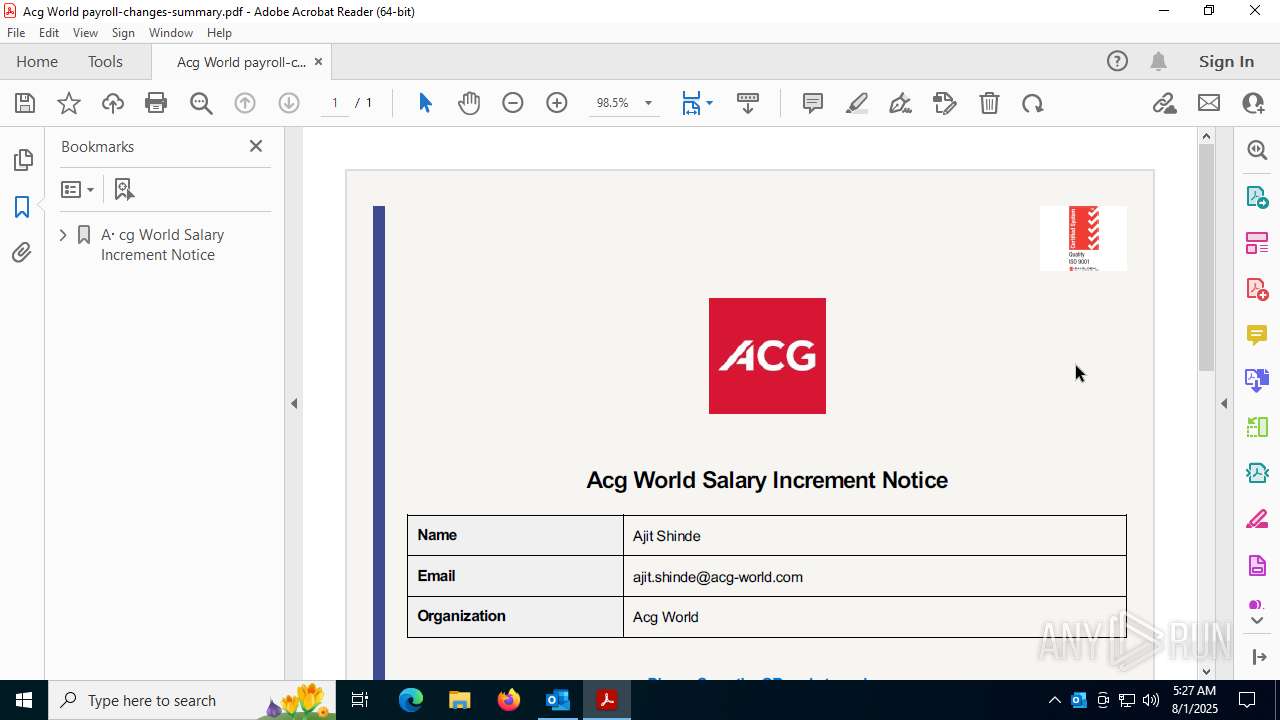Collapse the left navigation pane arrow
The image size is (1280, 720).
click(x=294, y=404)
